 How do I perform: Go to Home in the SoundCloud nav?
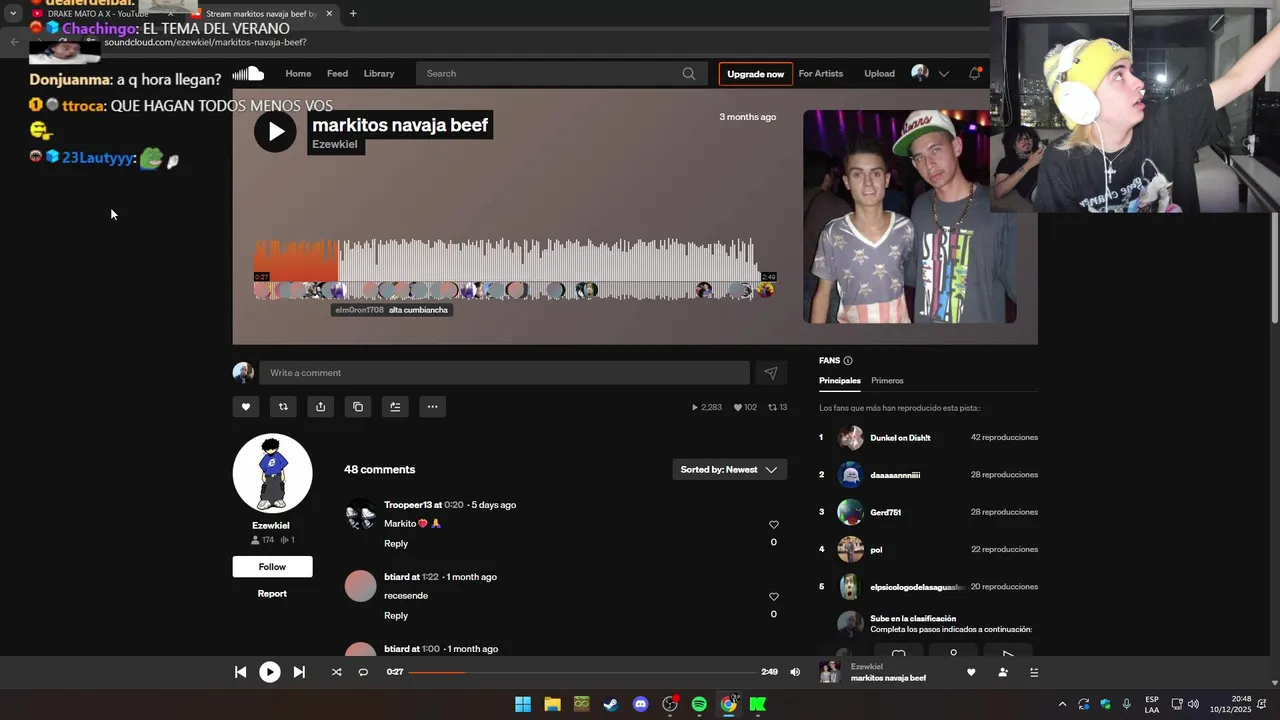coord(298,73)
